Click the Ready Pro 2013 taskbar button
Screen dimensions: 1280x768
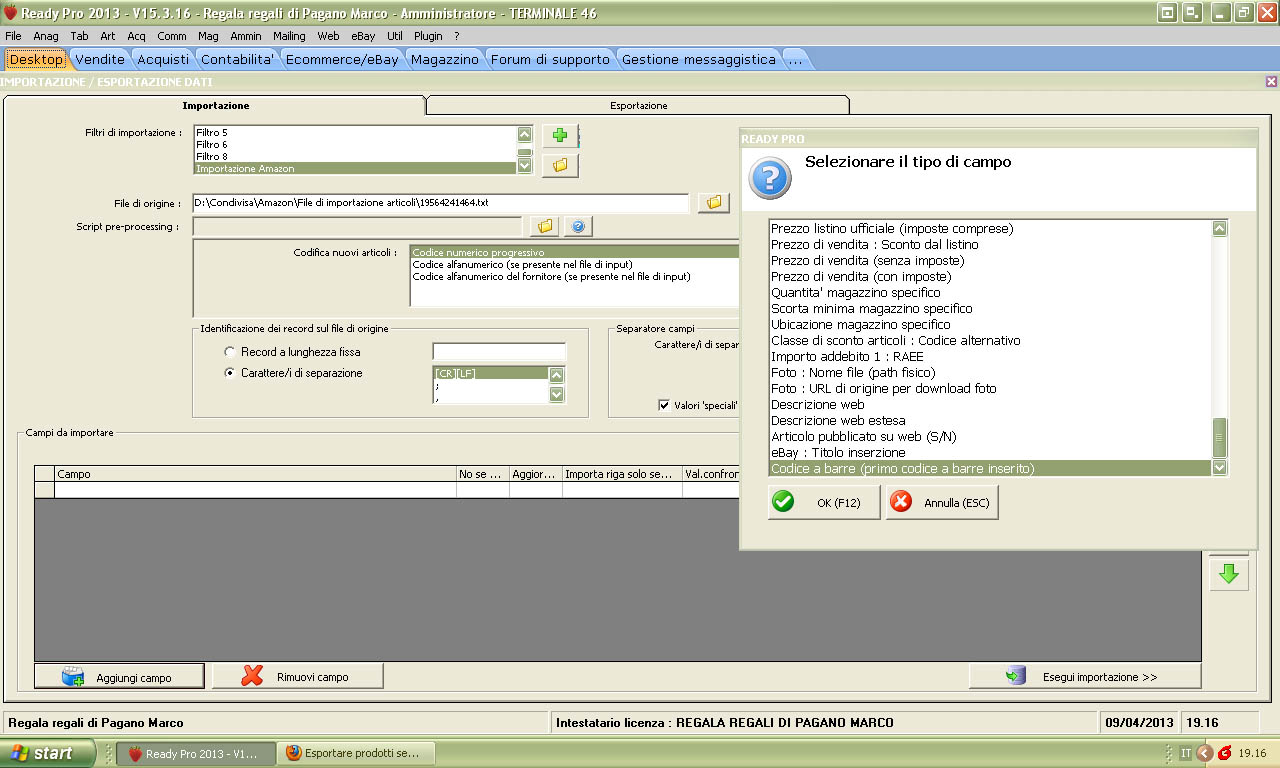point(195,753)
